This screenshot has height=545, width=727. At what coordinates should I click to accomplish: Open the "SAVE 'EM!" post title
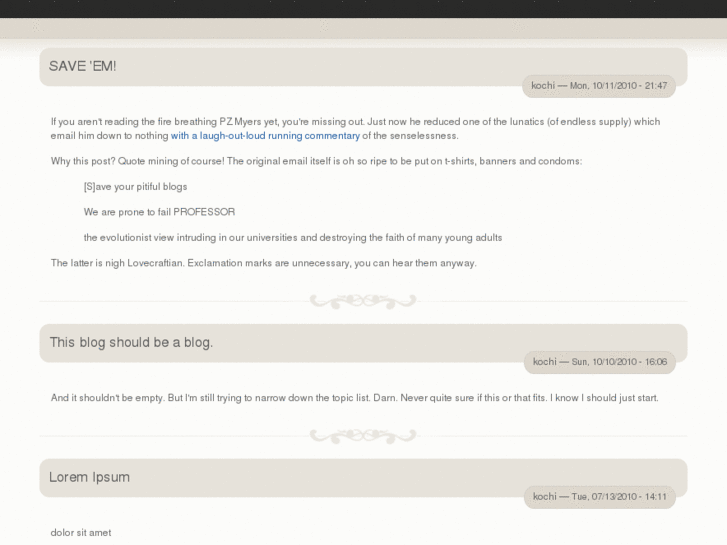coord(83,66)
